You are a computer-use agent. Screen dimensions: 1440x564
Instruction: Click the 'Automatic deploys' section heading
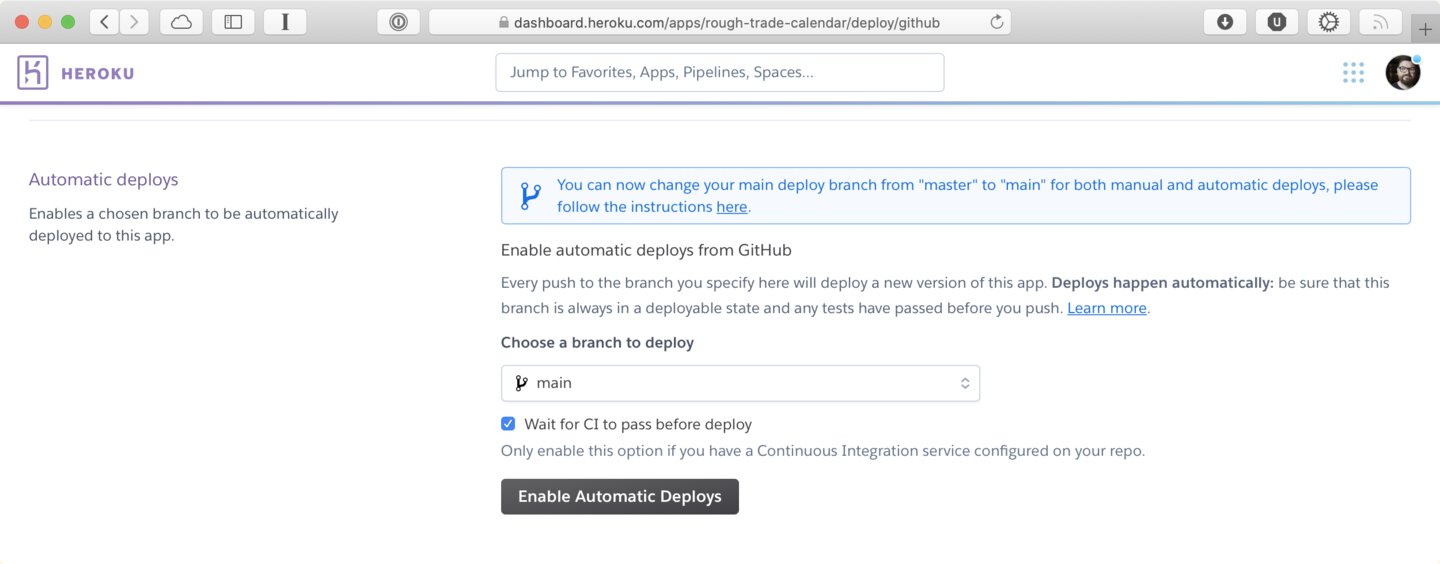pyautogui.click(x=104, y=180)
